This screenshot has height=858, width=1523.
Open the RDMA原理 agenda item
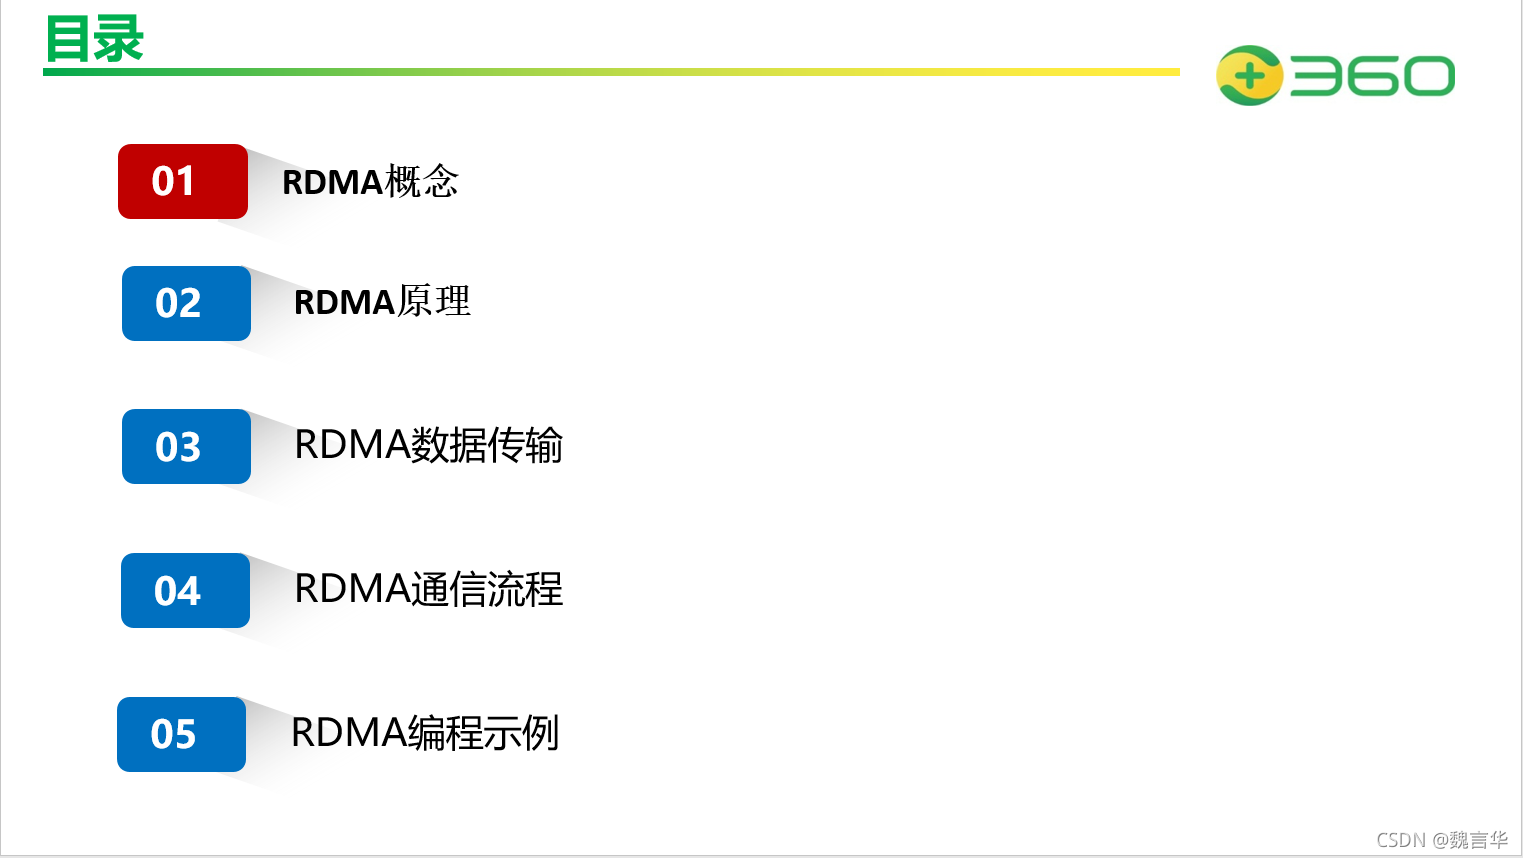[x=382, y=301]
